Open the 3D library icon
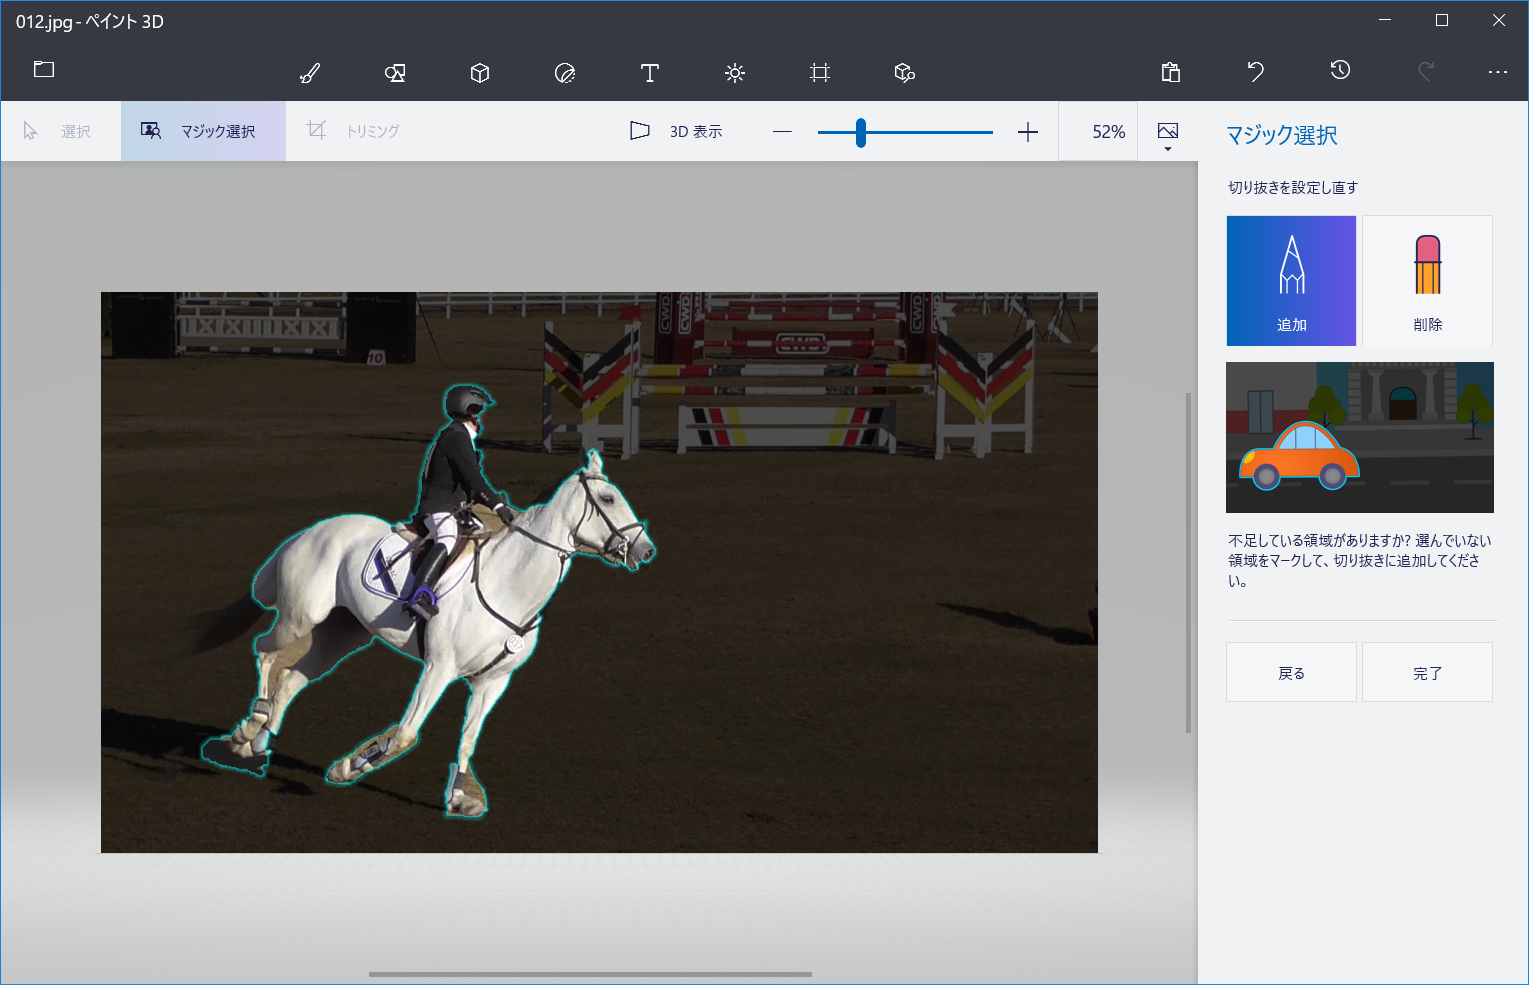Image resolution: width=1529 pixels, height=985 pixels. click(905, 73)
